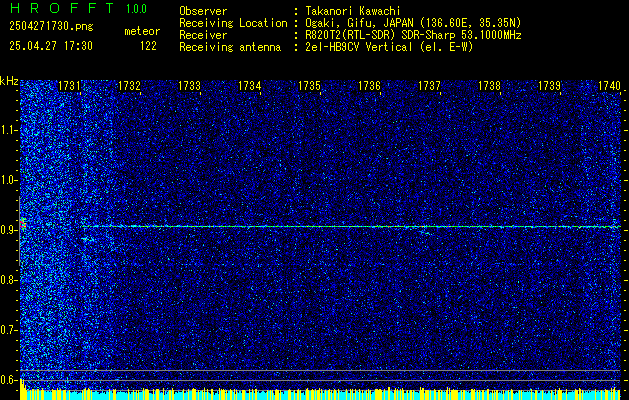Click the 1737 time marker

click(x=429, y=85)
